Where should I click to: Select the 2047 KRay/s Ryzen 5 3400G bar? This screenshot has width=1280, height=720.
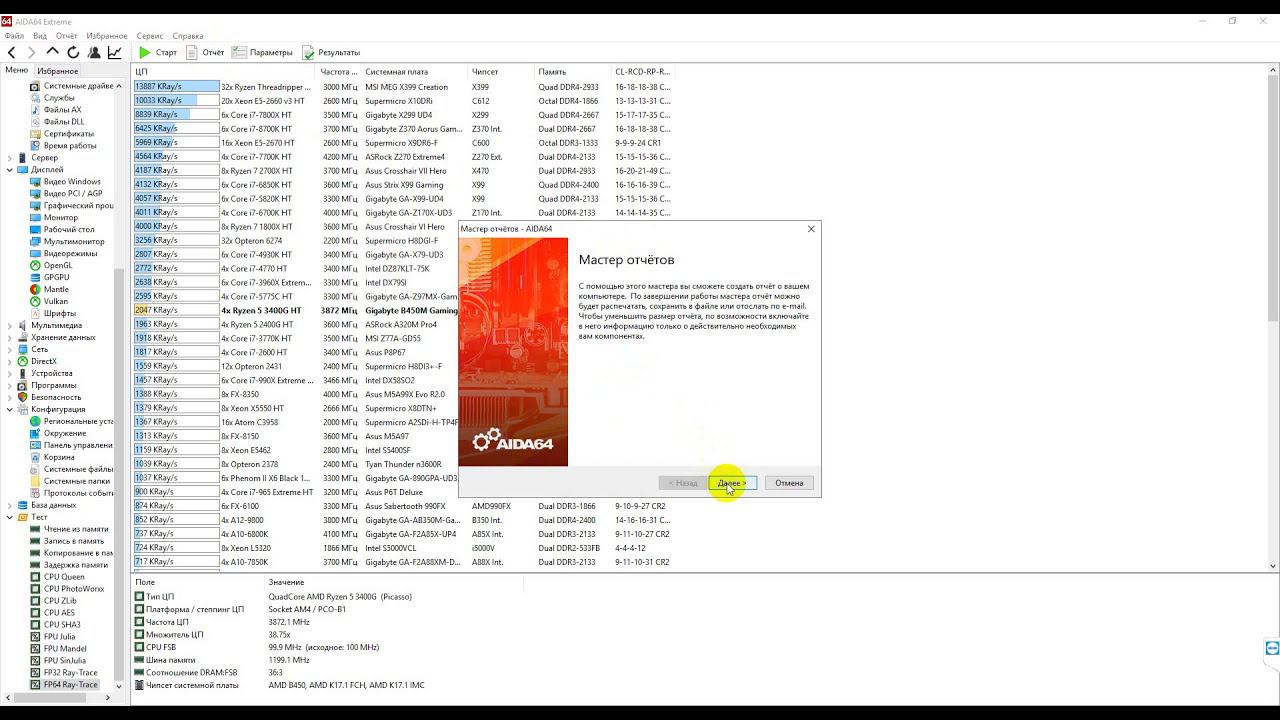tap(176, 310)
